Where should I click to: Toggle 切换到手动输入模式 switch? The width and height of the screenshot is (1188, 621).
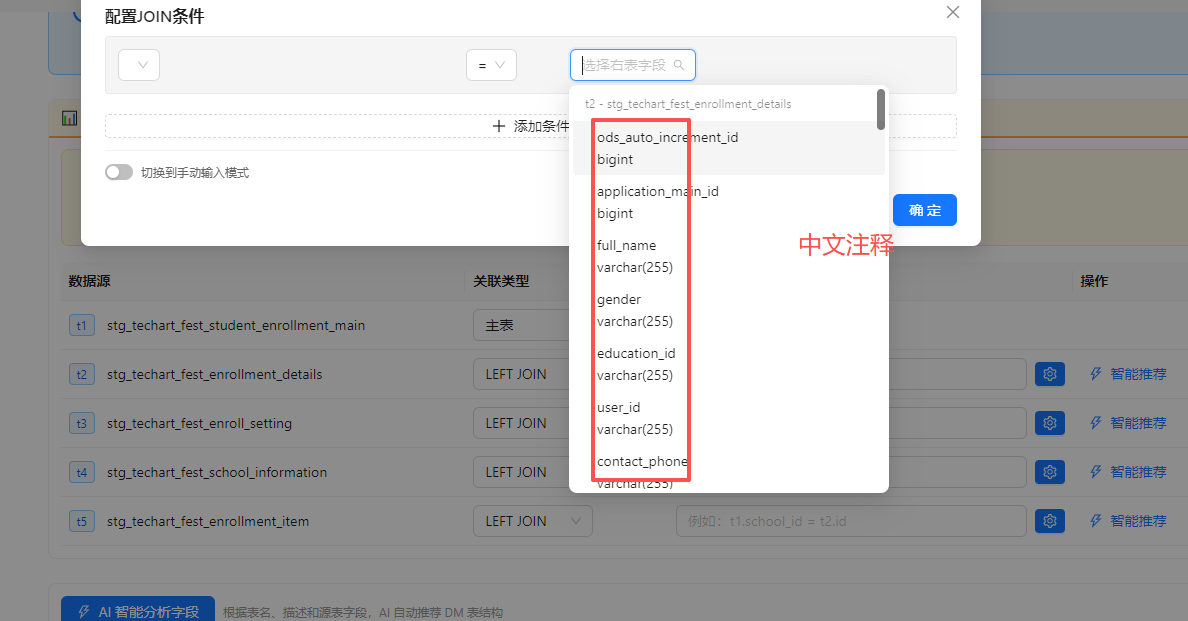pyautogui.click(x=119, y=172)
